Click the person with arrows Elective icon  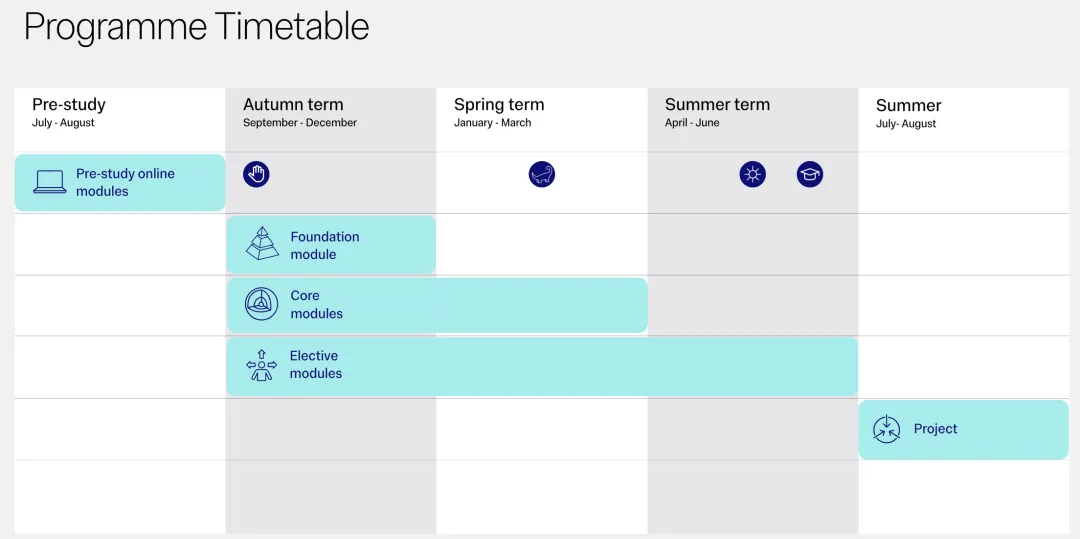[x=262, y=365]
